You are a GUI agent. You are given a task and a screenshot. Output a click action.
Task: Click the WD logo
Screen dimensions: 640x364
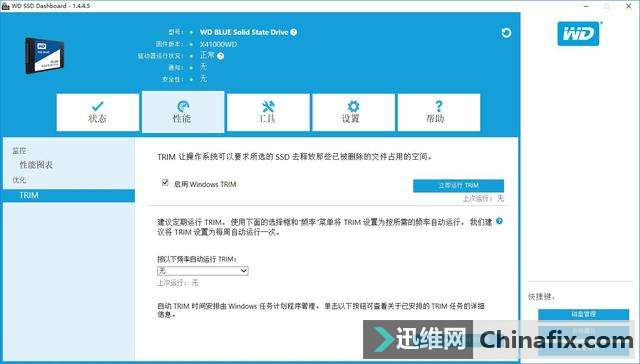point(578,34)
